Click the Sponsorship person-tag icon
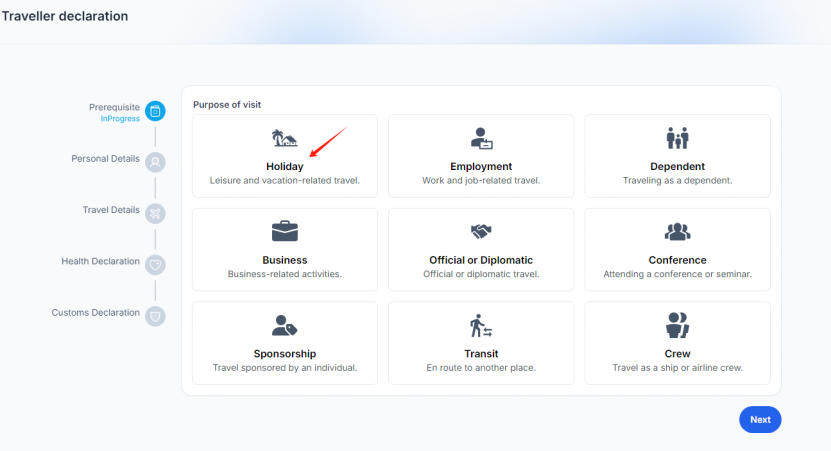This screenshot has height=451, width=831. point(284,326)
